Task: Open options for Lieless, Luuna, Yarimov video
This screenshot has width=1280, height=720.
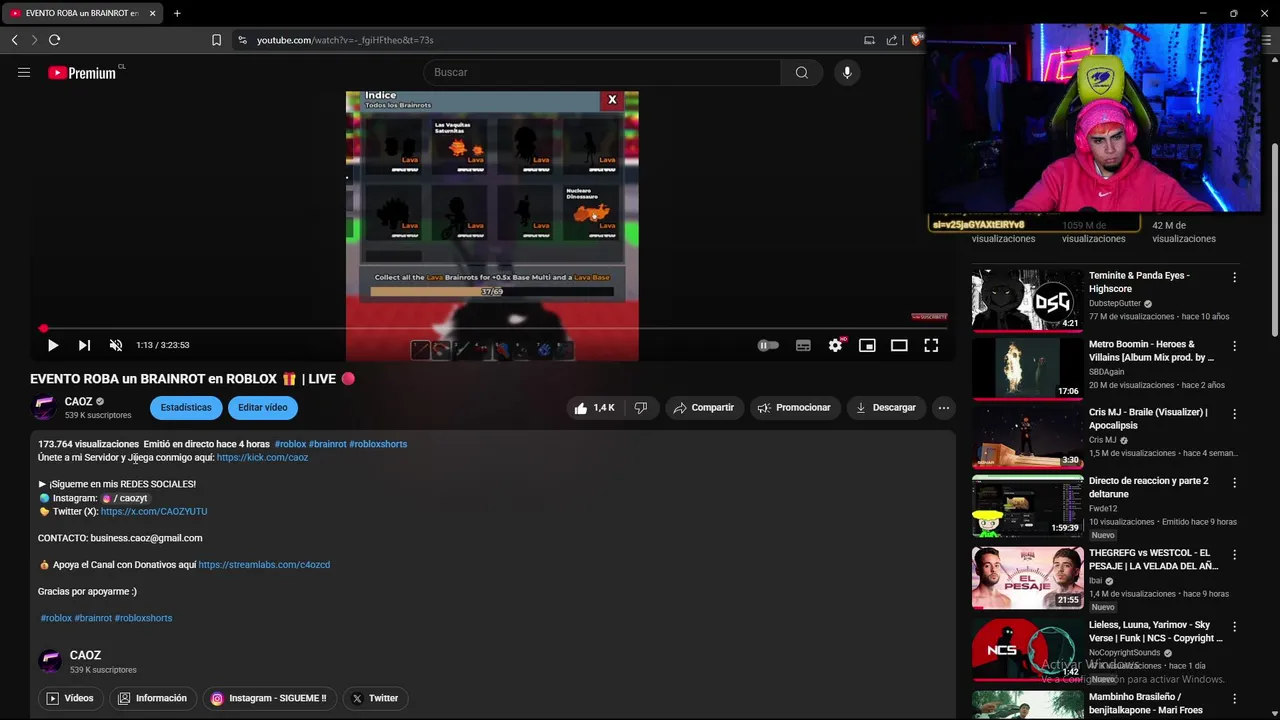Action: point(1234,627)
